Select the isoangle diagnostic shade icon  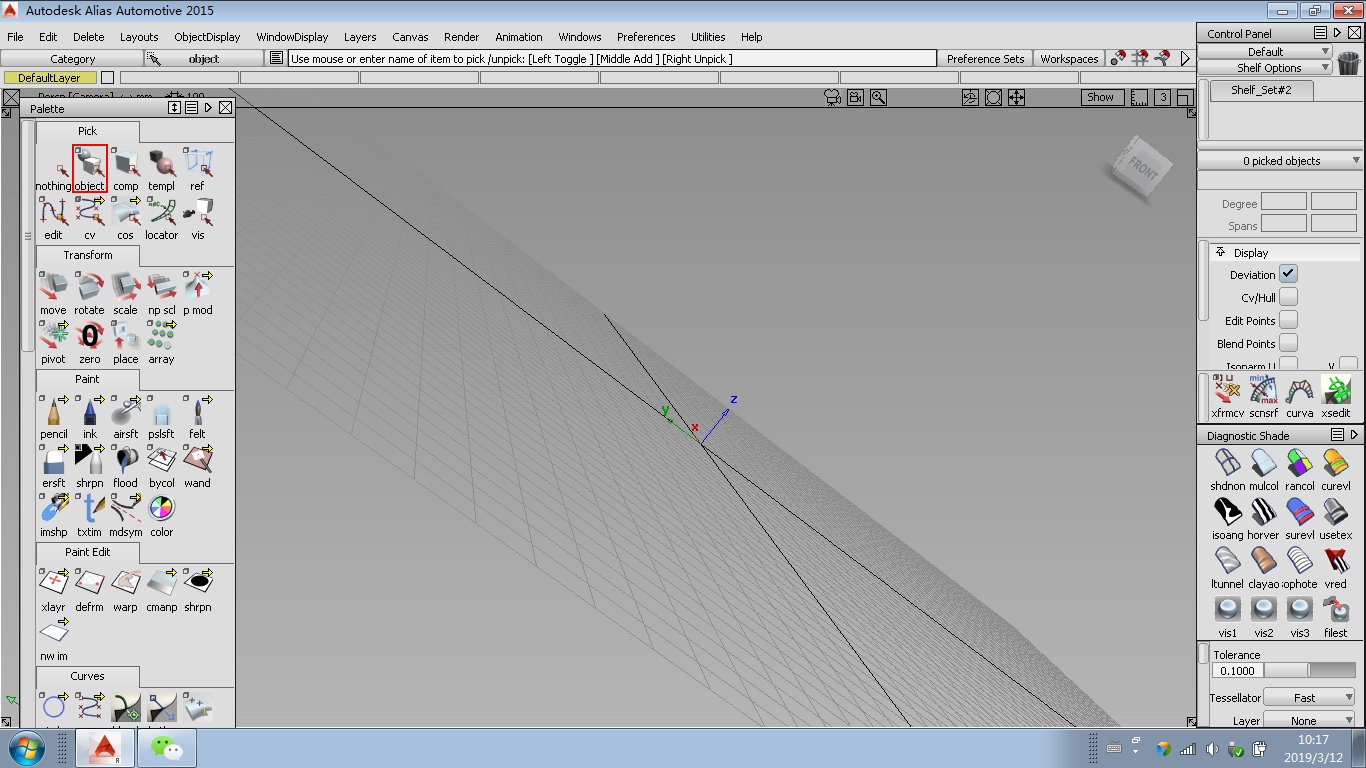(1227, 512)
